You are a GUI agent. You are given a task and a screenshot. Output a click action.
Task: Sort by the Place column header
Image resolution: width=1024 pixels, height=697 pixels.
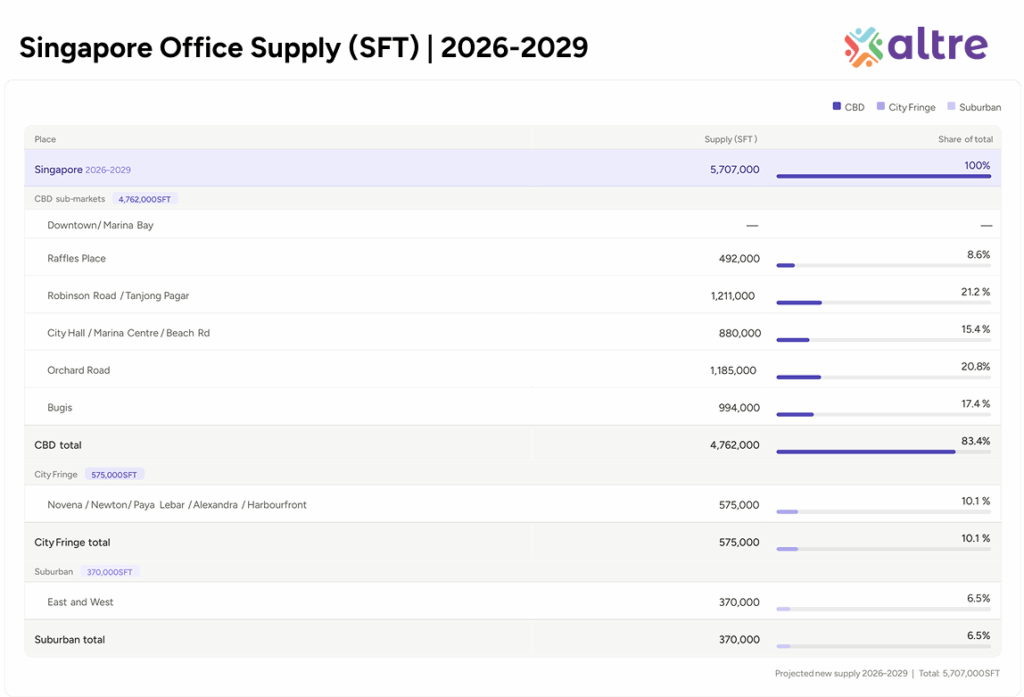[x=45, y=139]
